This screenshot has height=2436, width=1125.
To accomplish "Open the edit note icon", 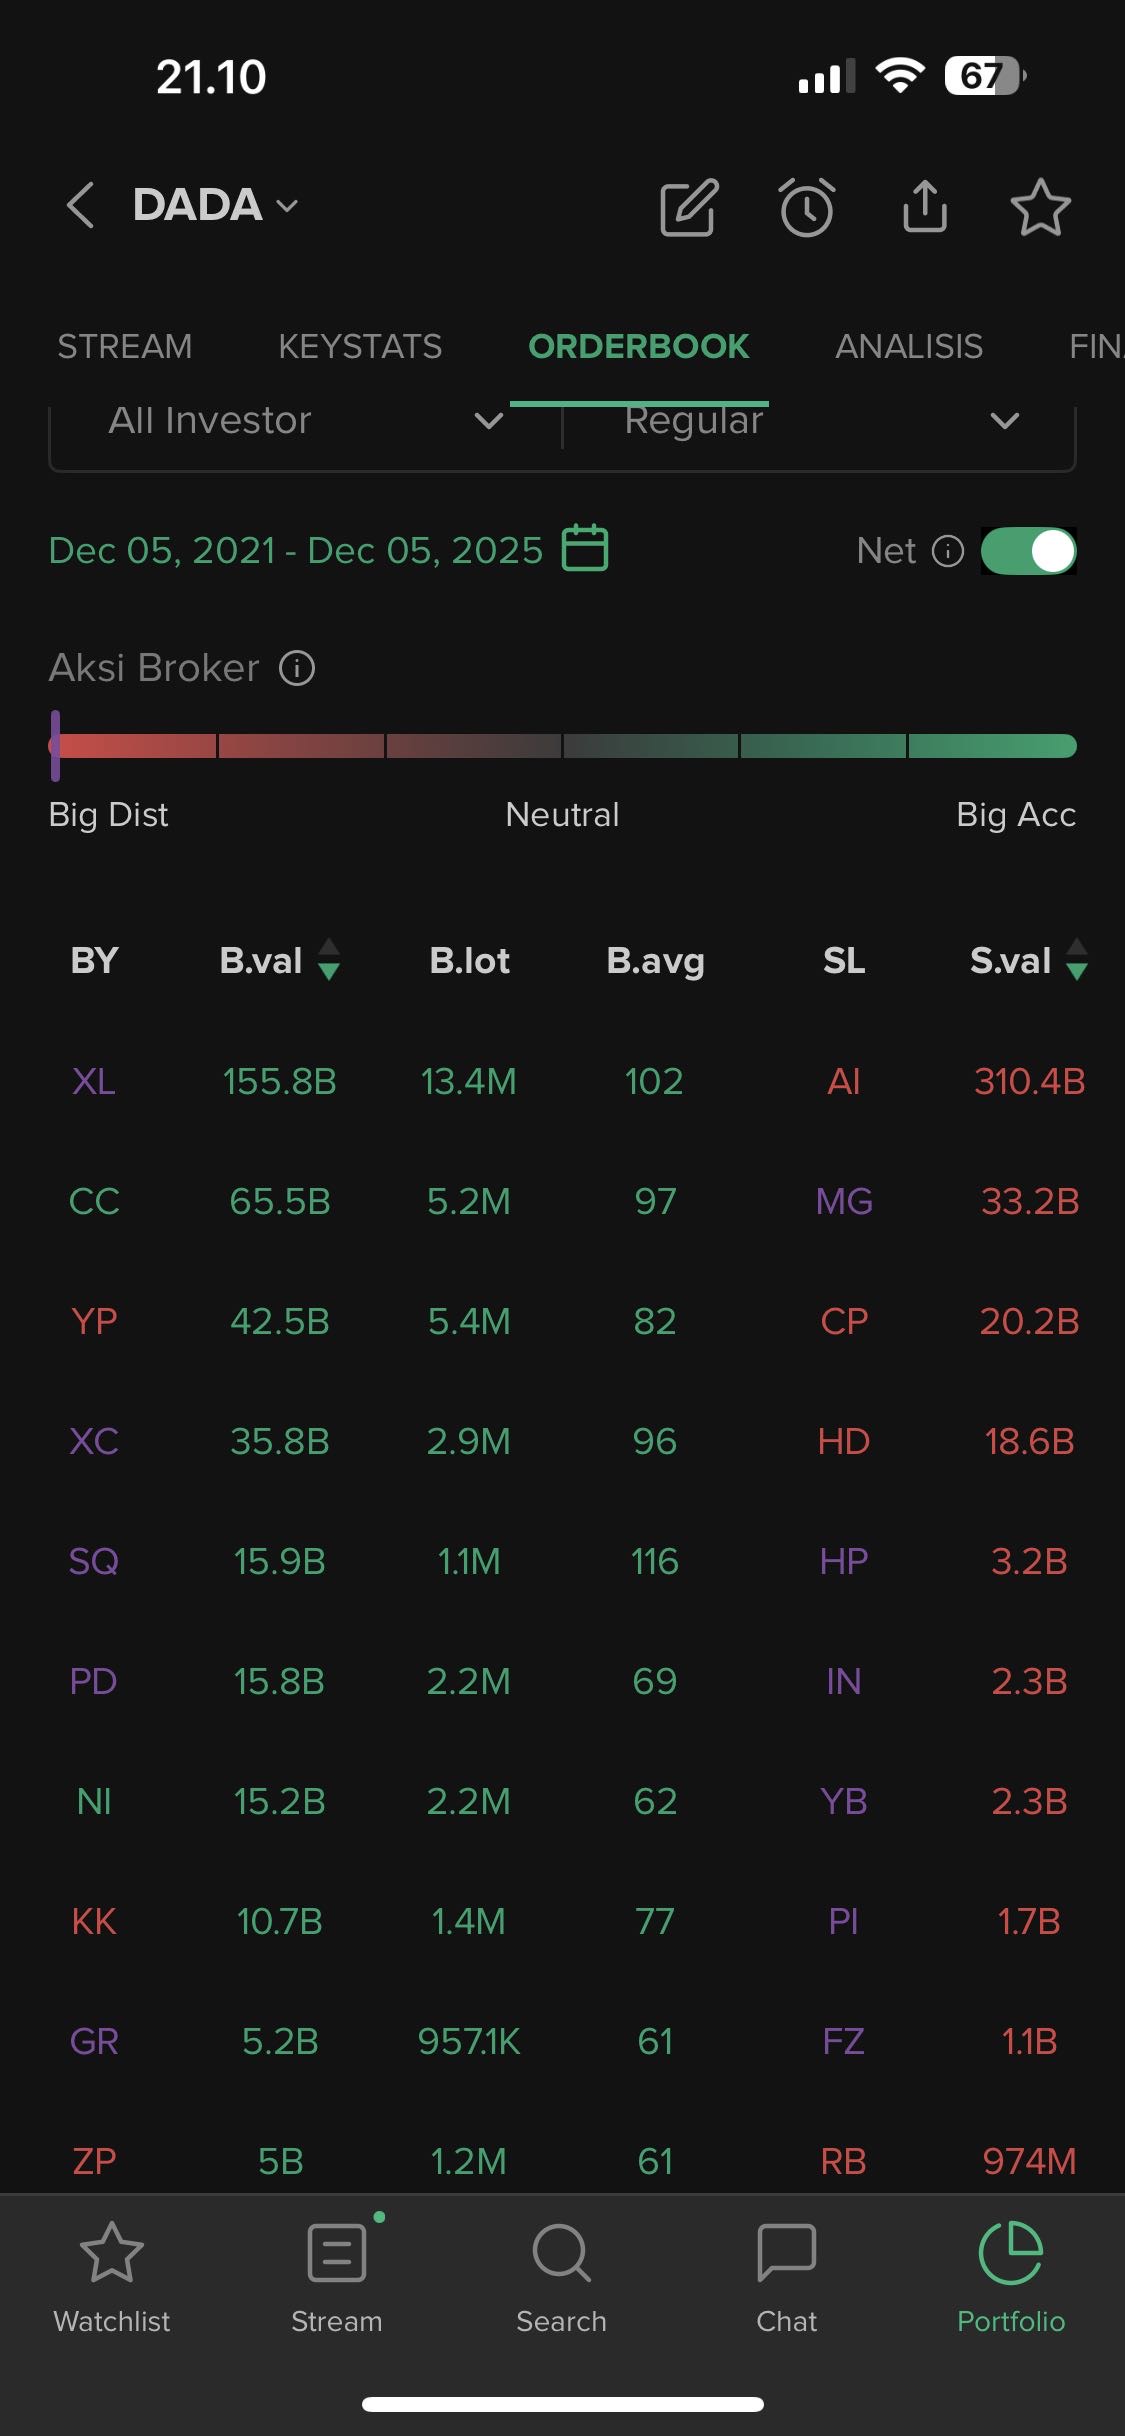I will pyautogui.click(x=689, y=207).
